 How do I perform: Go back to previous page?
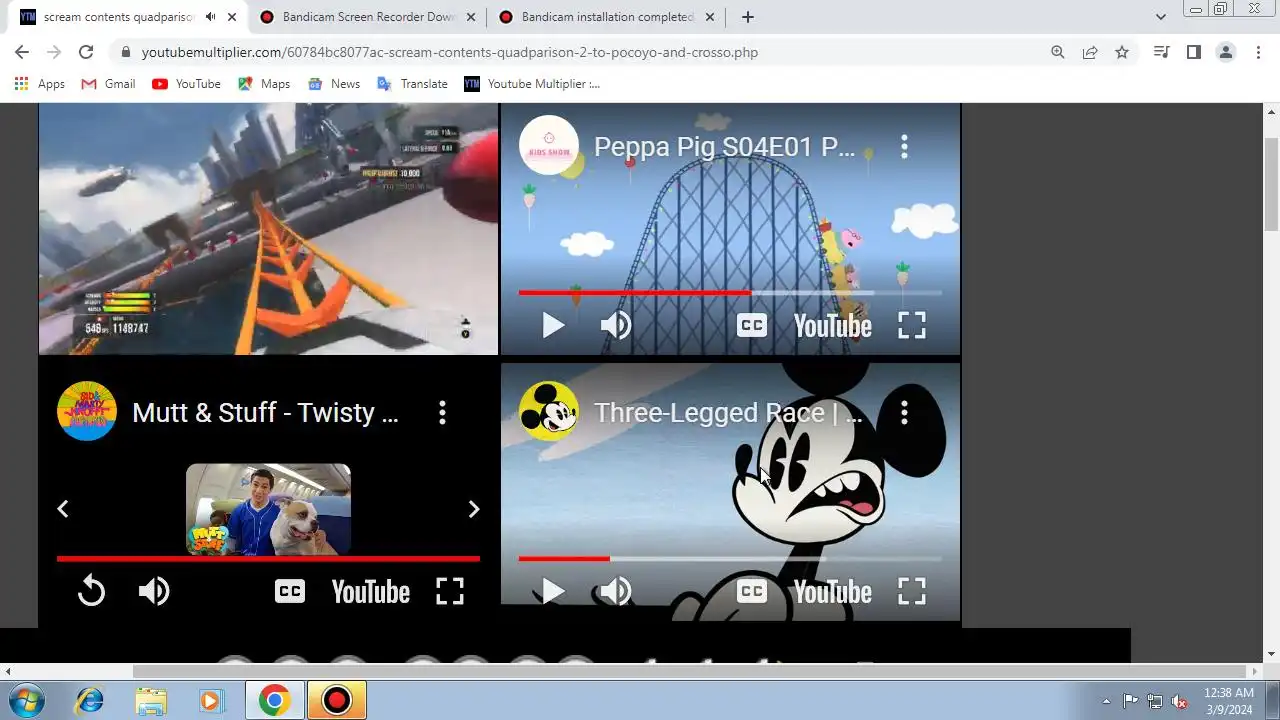22,52
